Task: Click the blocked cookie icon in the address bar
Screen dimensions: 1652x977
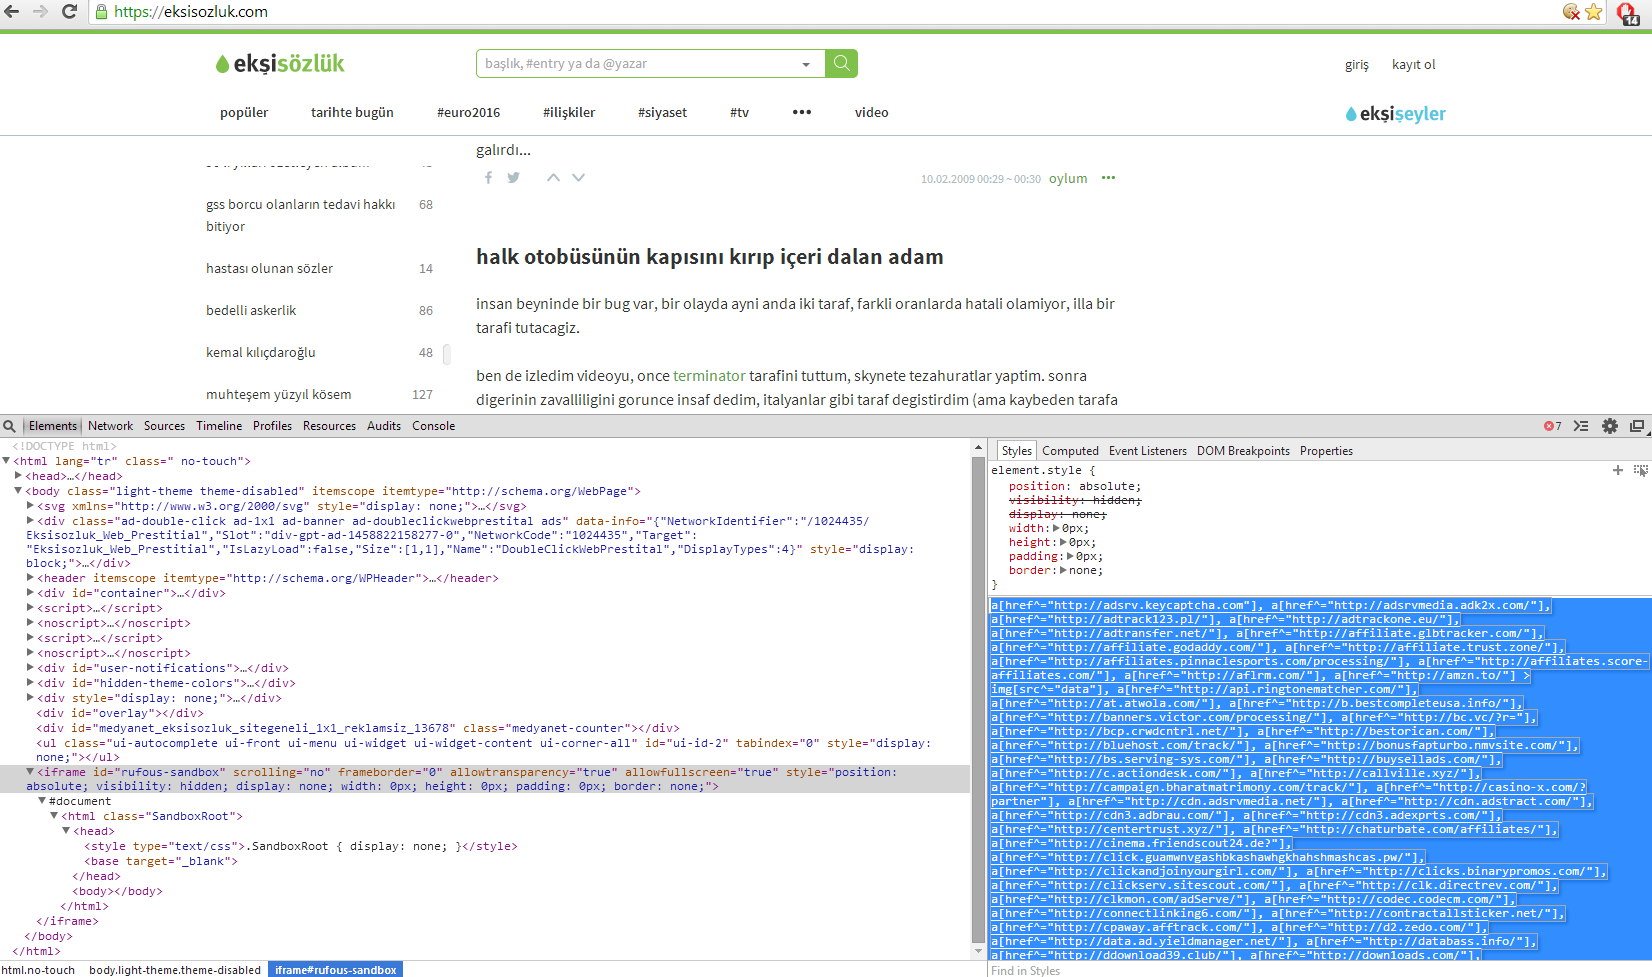Action: (x=1571, y=12)
